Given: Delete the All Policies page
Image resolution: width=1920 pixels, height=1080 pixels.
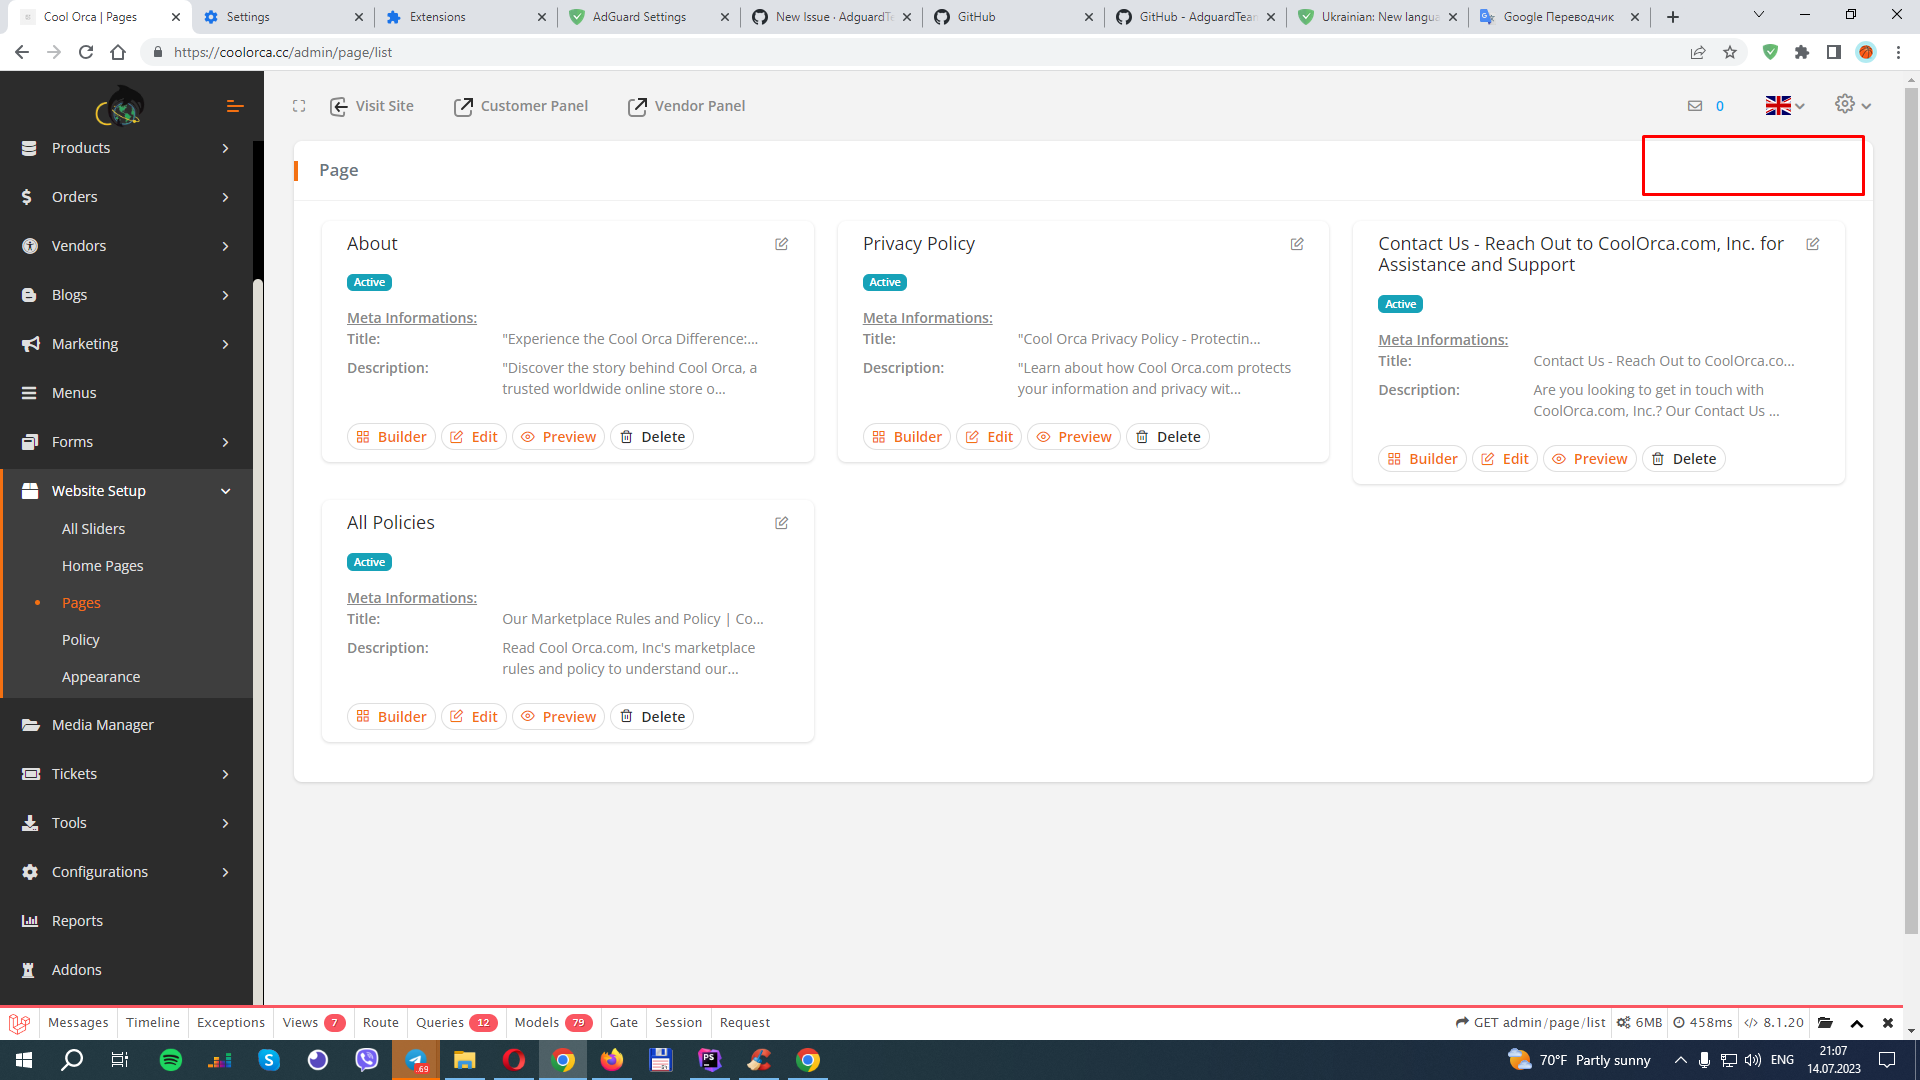Looking at the screenshot, I should 651,716.
